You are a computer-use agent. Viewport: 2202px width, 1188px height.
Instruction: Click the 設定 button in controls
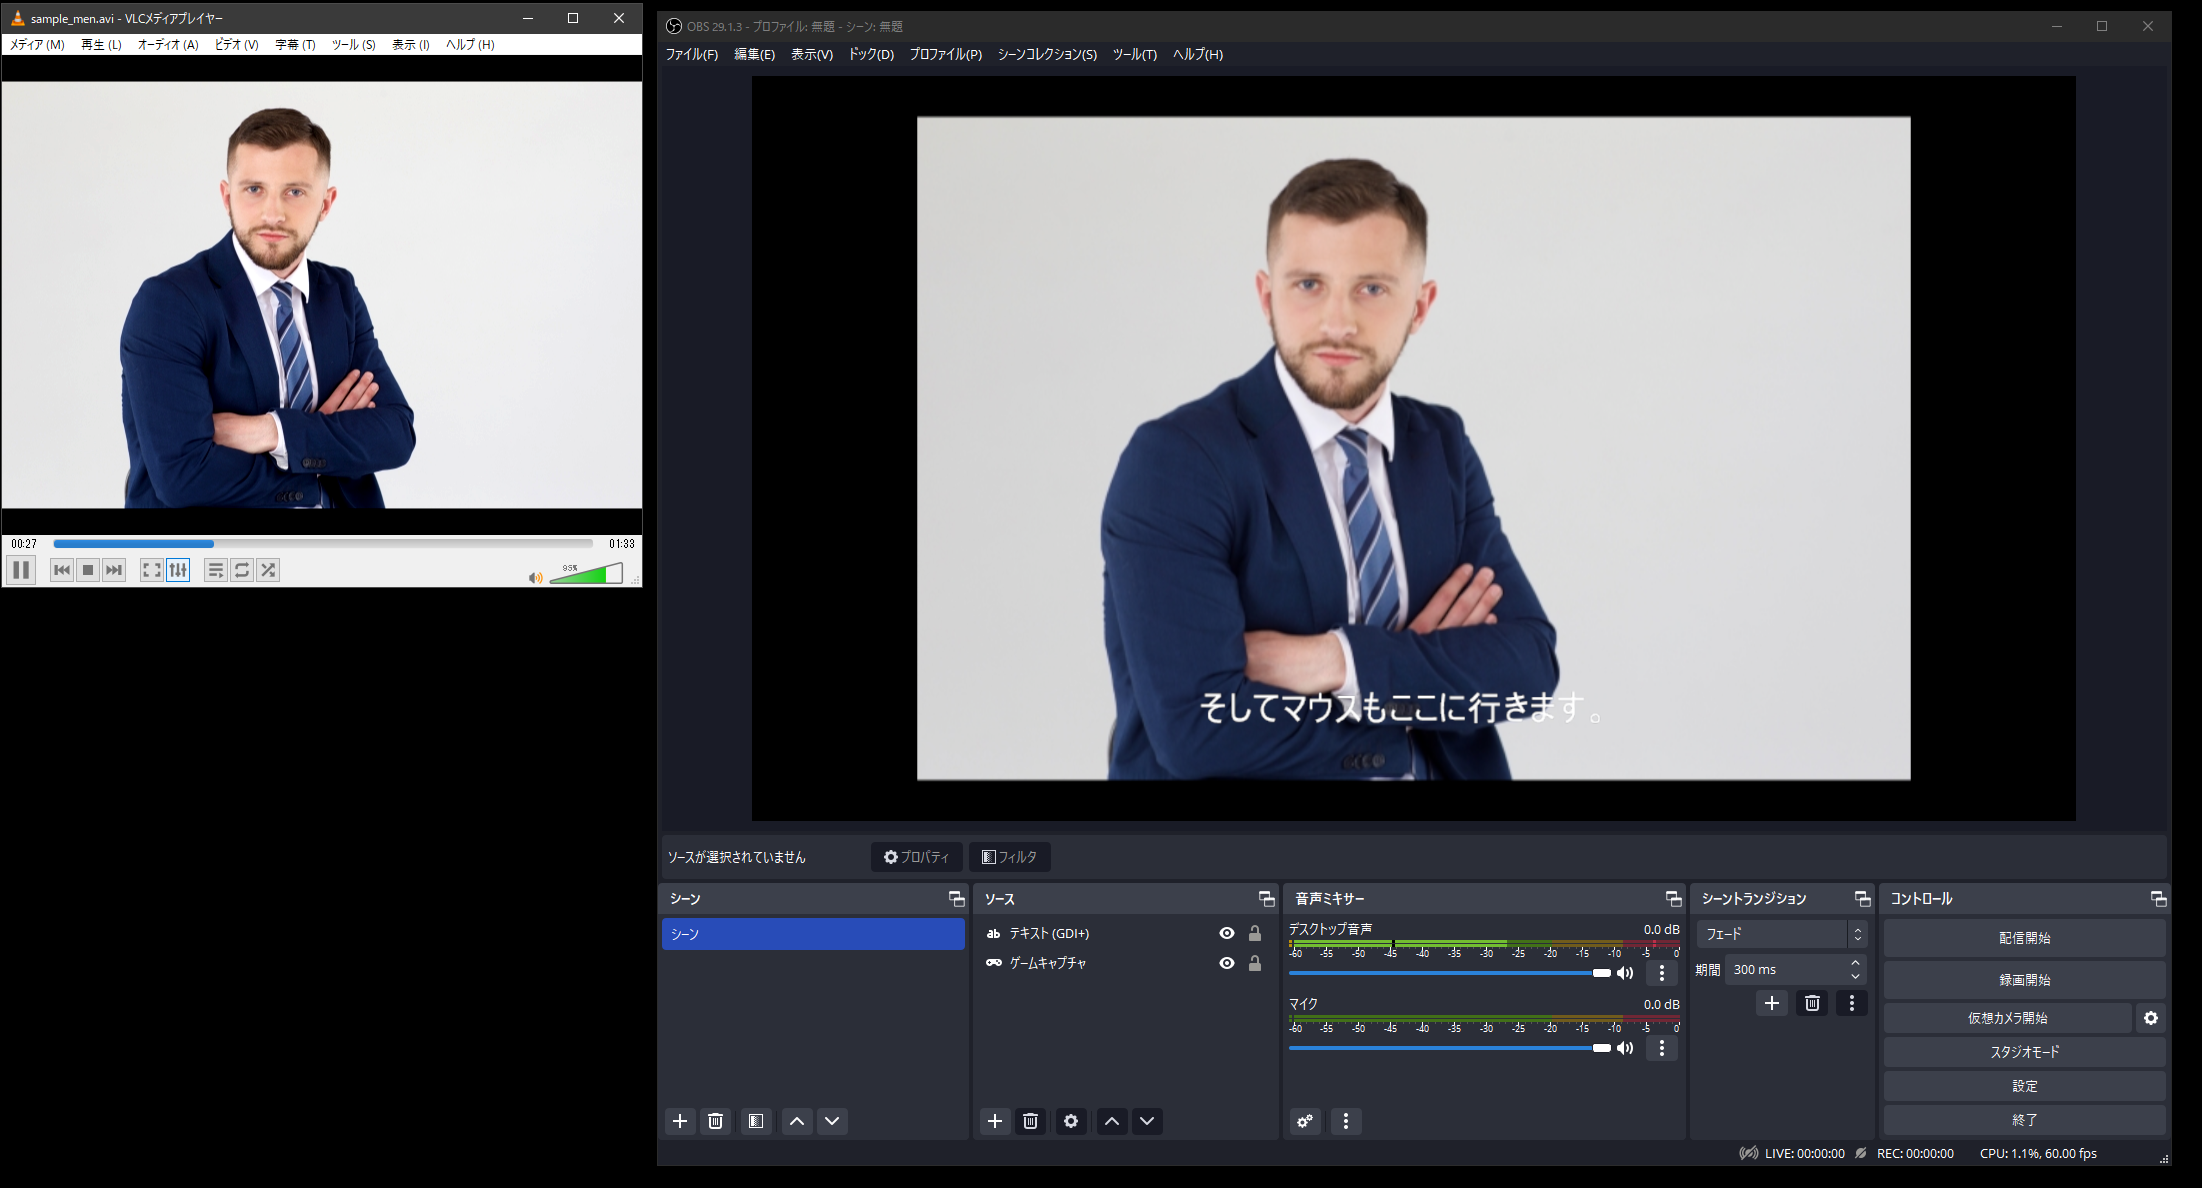[2024, 1086]
